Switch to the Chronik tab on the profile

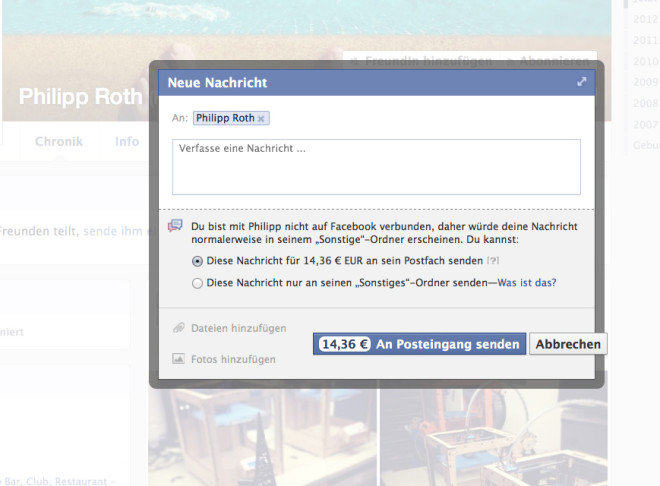coord(59,141)
